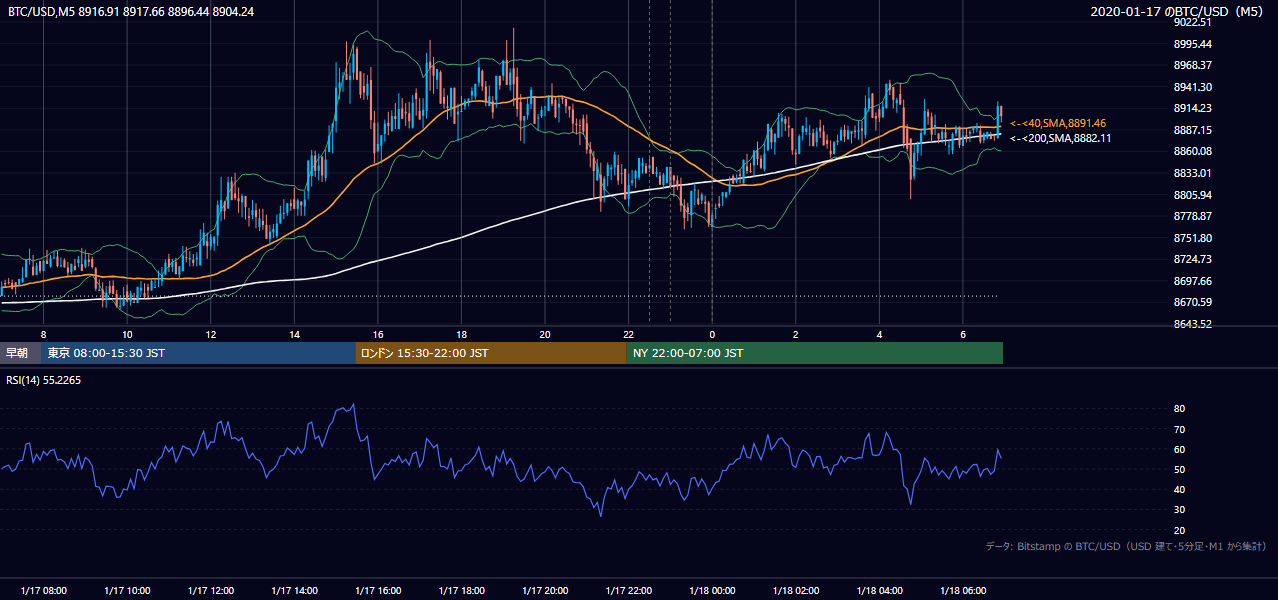The image size is (1278, 600).
Task: Click the Bitstamp data source note
Action: coord(1126,546)
